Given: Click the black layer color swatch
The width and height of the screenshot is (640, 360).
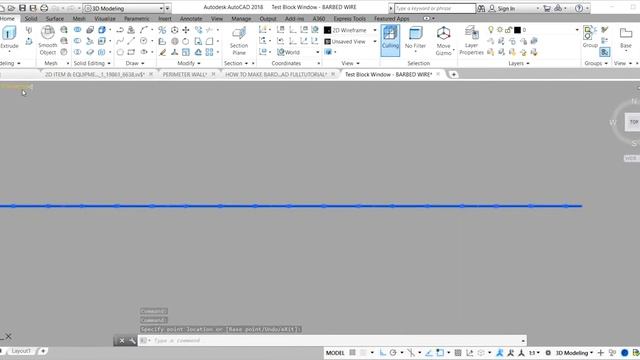Looking at the screenshot, I should coord(517,30).
